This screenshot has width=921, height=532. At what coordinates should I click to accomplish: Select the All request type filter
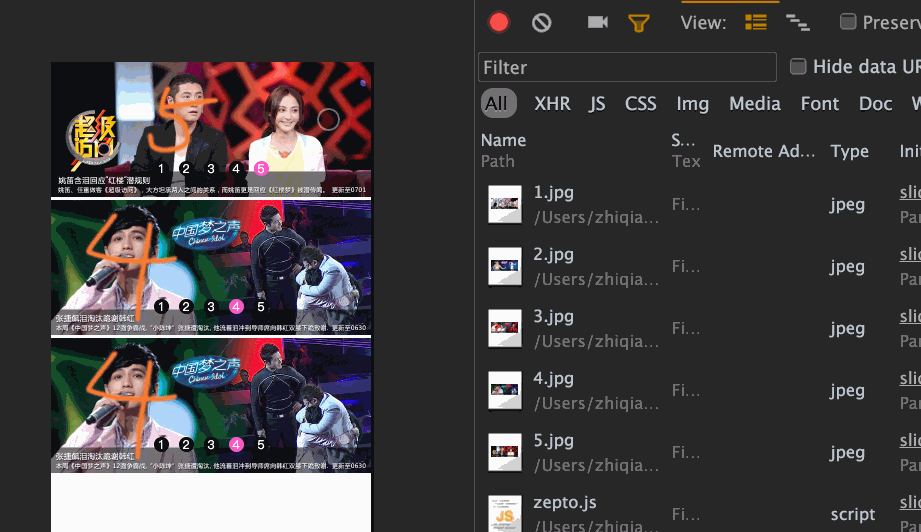pos(499,103)
